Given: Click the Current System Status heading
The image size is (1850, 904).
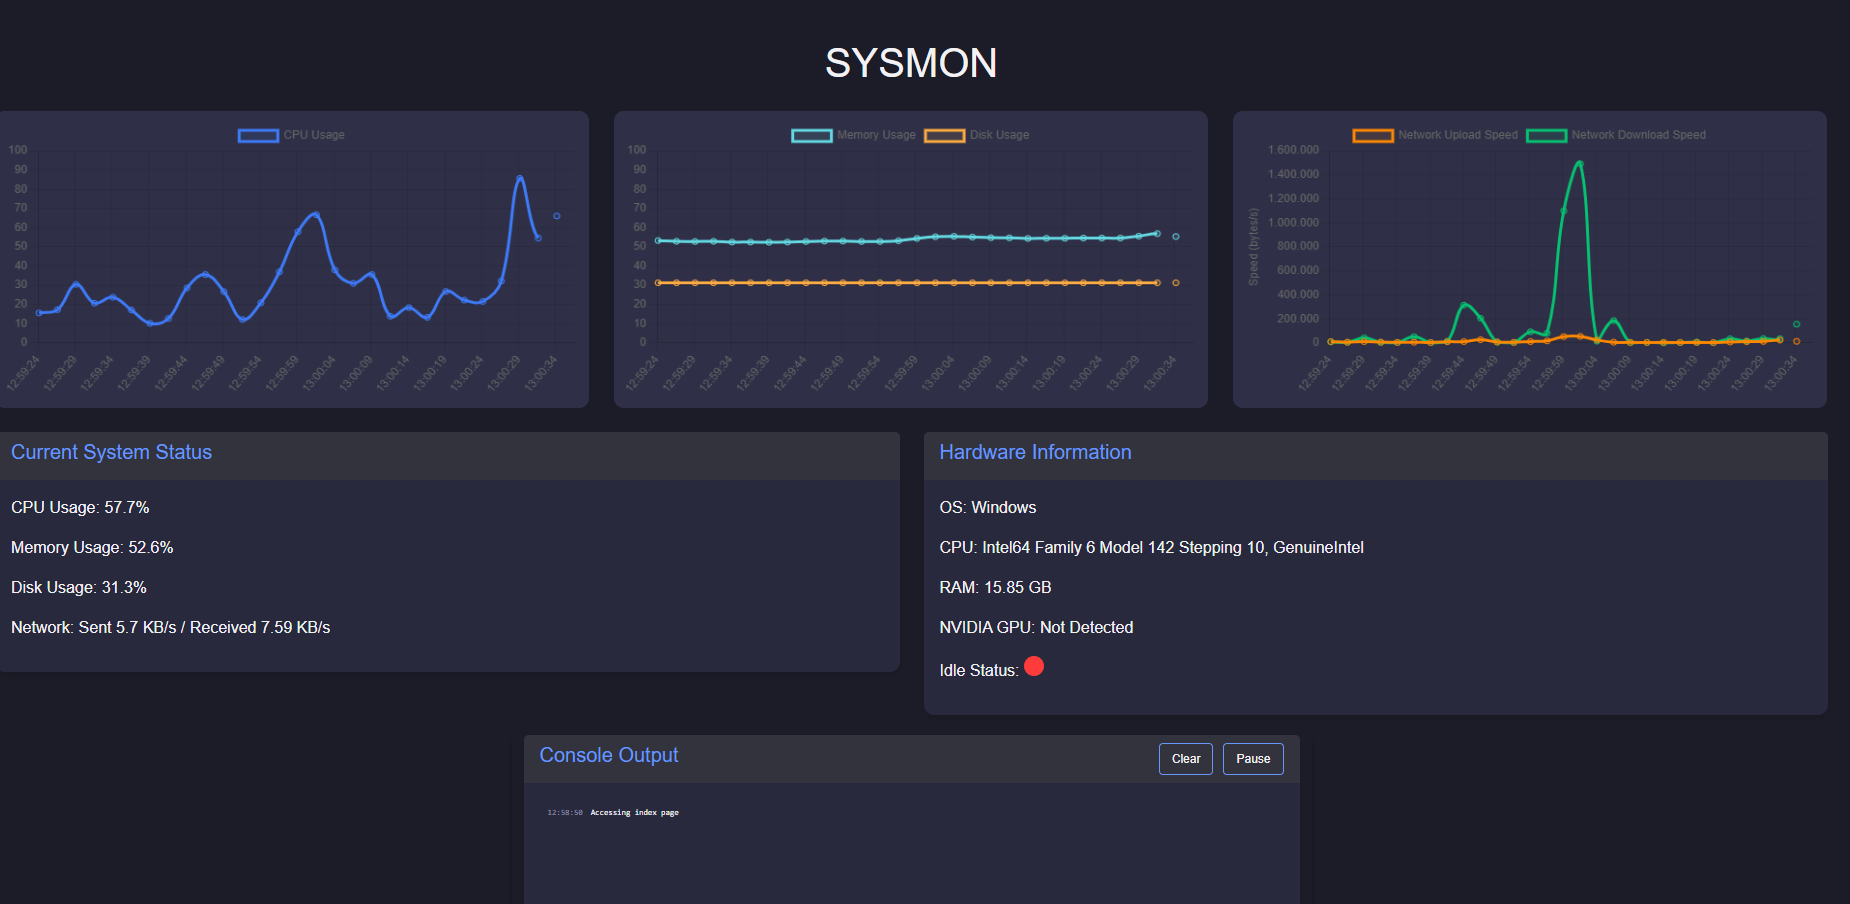Looking at the screenshot, I should [x=111, y=452].
